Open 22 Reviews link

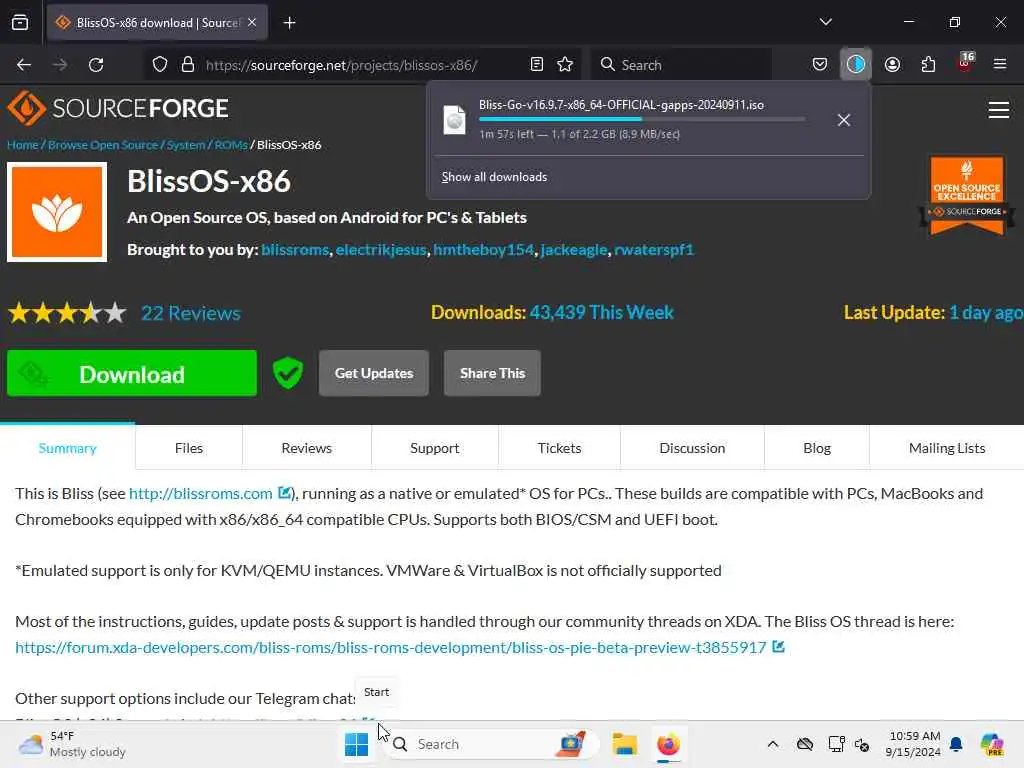(x=191, y=313)
